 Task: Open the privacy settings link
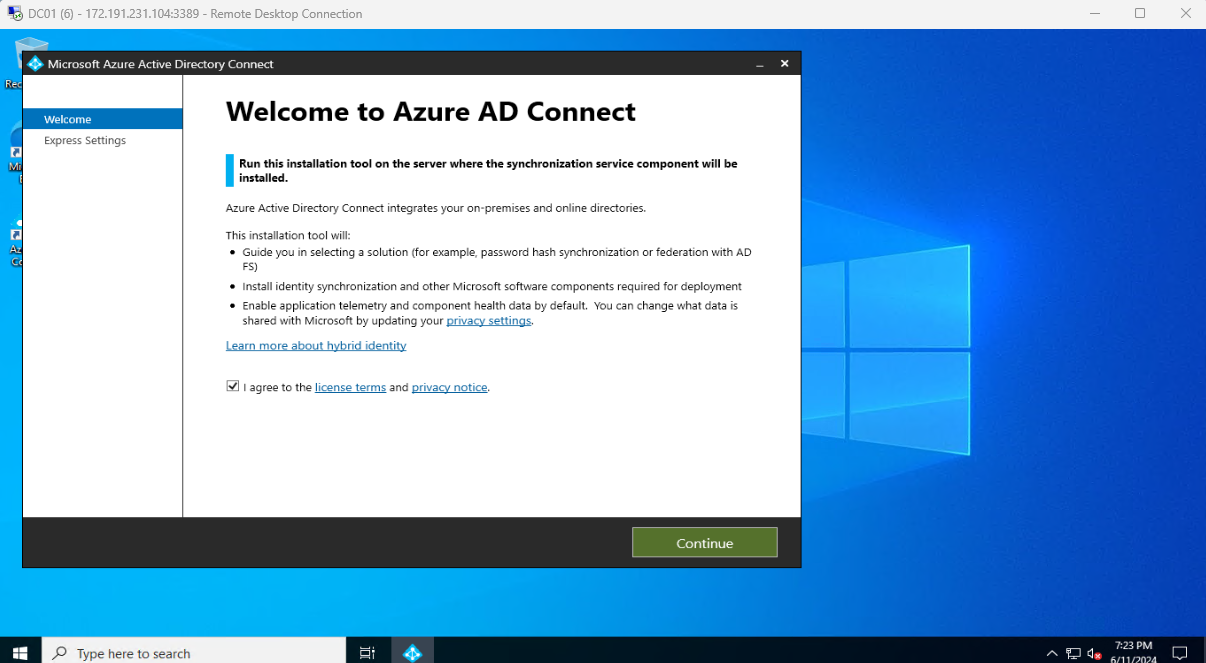tap(488, 321)
